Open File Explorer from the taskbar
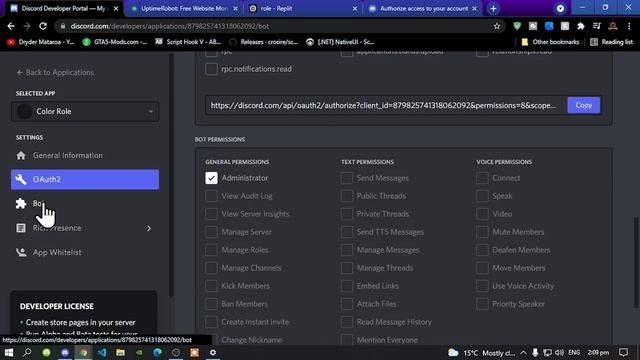Screen dimensions: 640x360 (120, 352)
